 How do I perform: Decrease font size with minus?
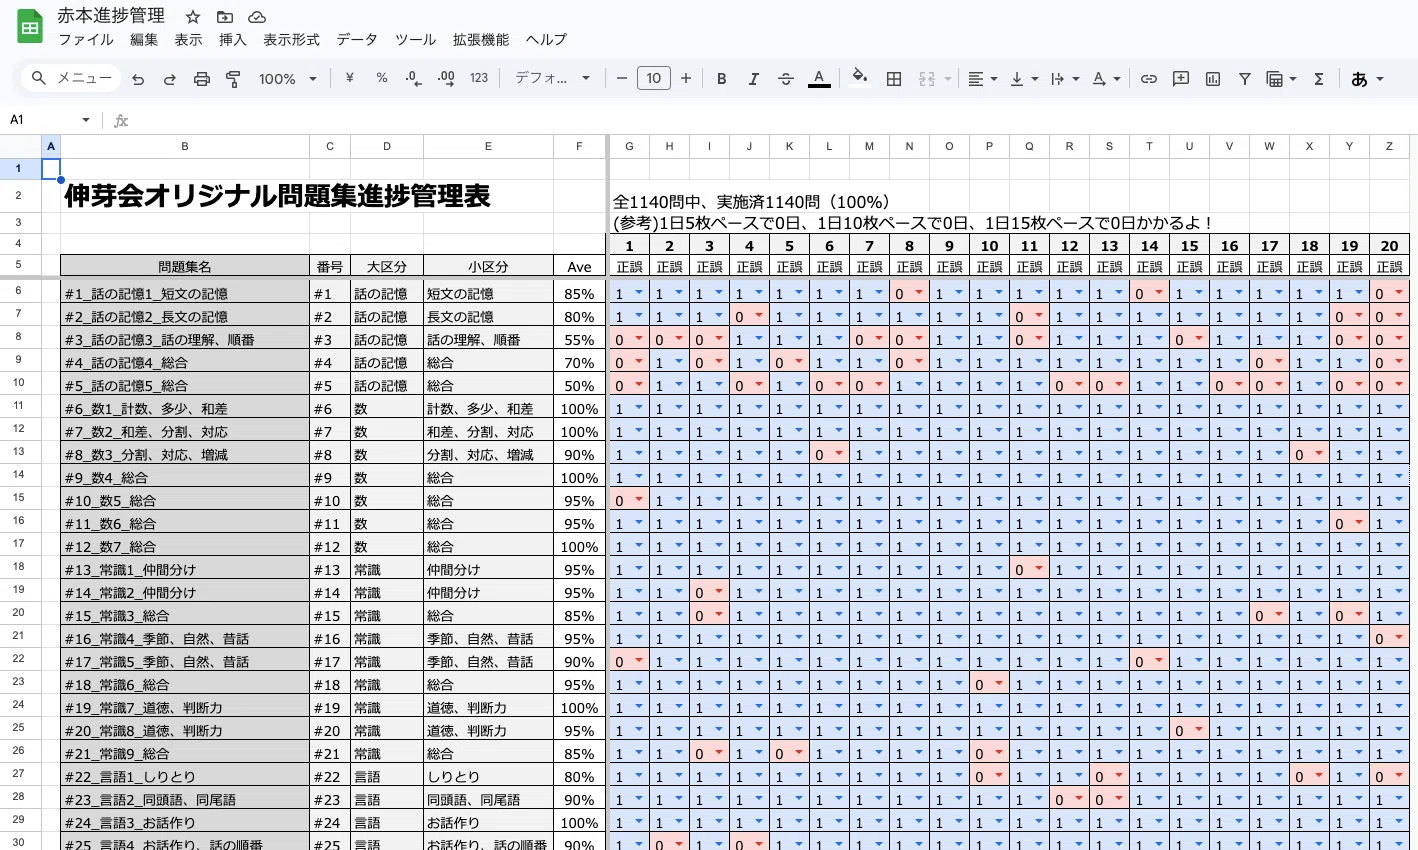click(622, 78)
